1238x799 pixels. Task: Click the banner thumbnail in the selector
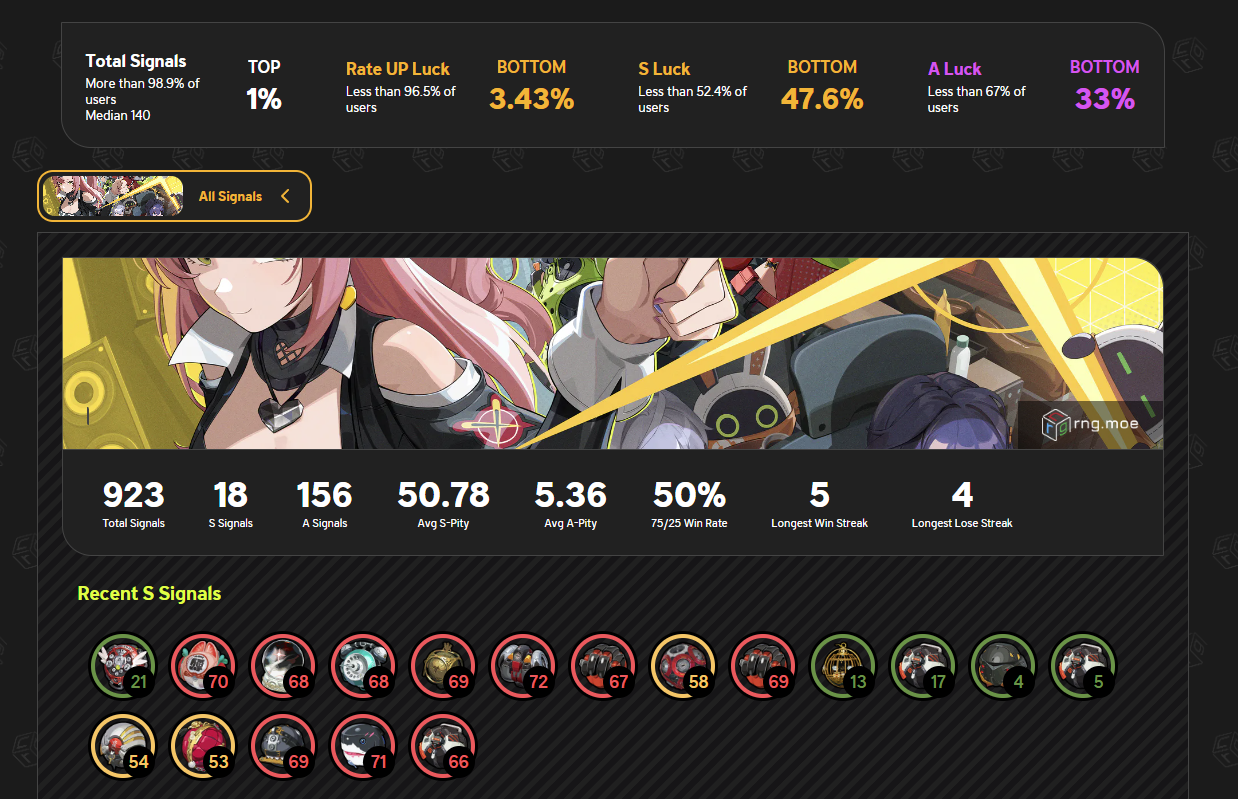pyautogui.click(x=112, y=196)
